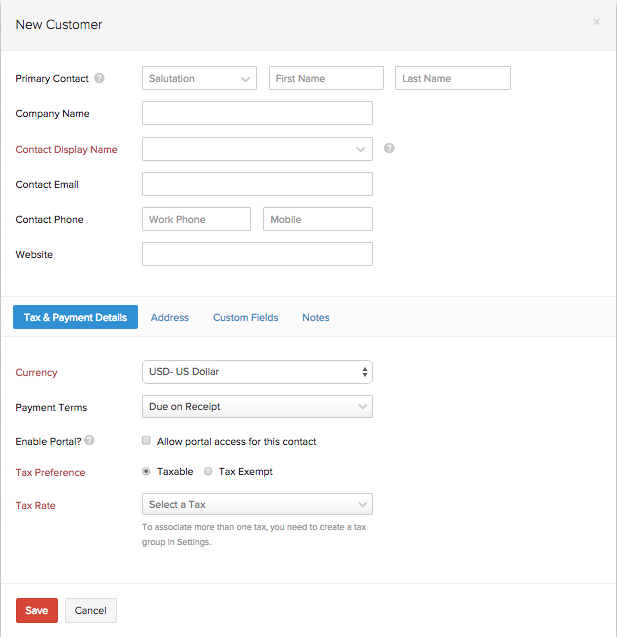
Task: Click the Enable Portal help icon
Action: coord(90,441)
